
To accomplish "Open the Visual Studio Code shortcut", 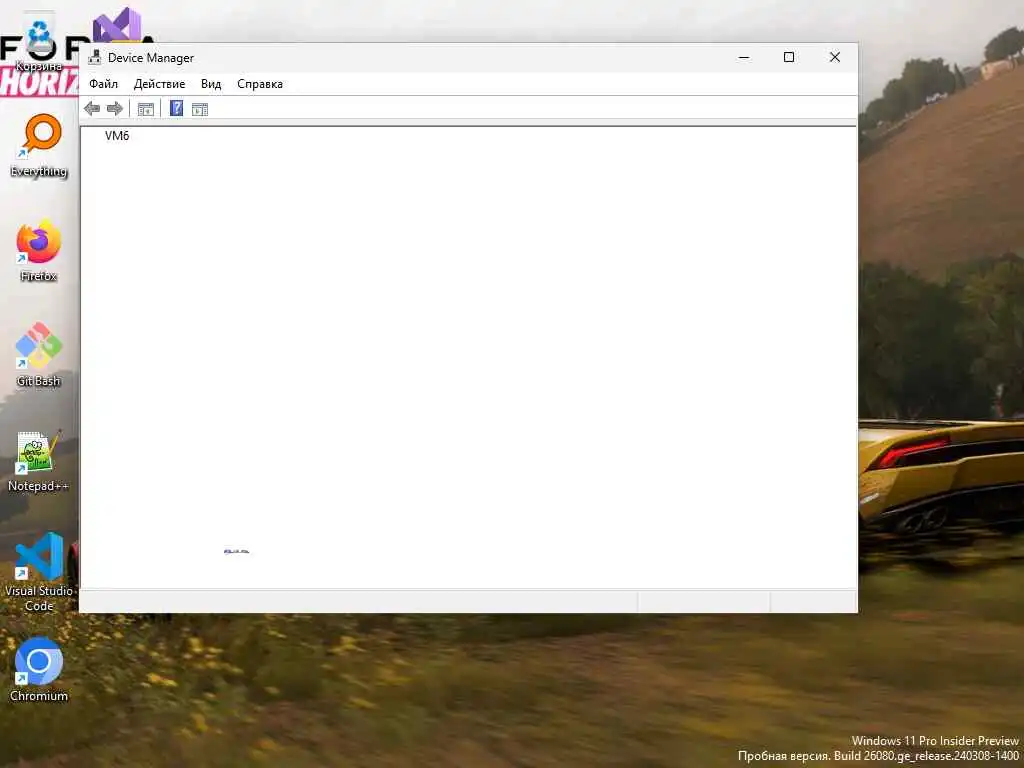I will click(39, 572).
